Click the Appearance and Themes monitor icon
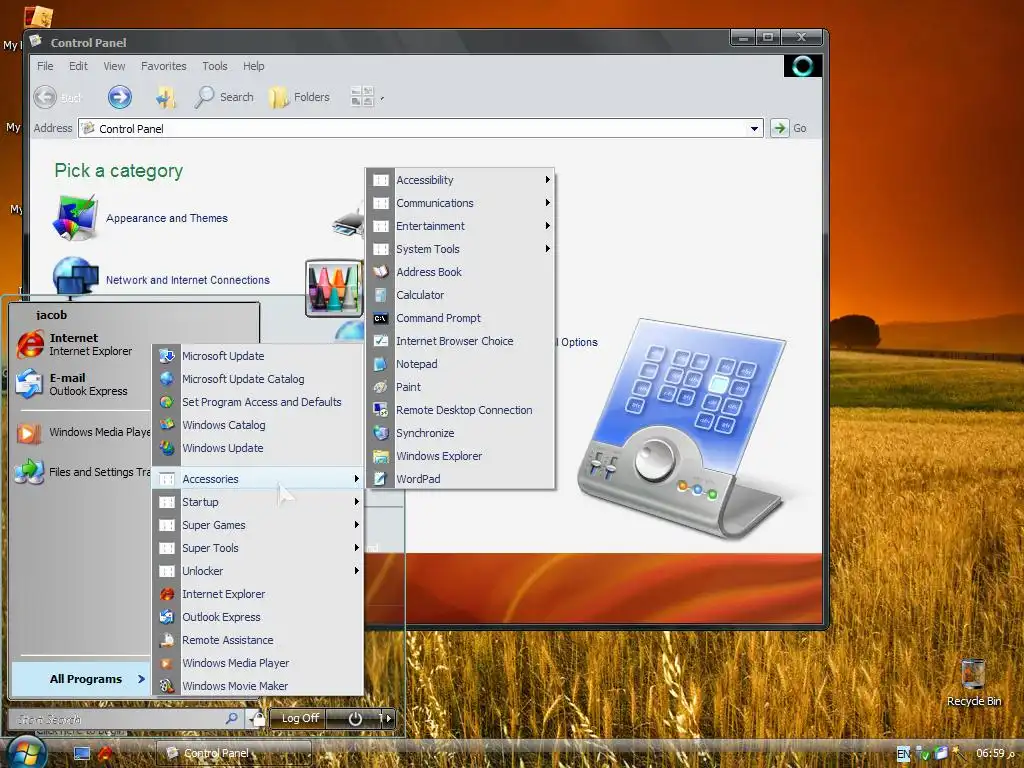 tap(75, 217)
